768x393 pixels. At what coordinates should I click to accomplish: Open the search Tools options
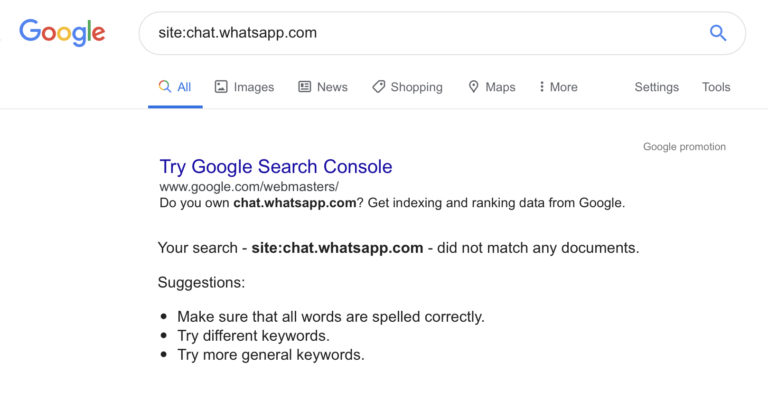click(716, 87)
